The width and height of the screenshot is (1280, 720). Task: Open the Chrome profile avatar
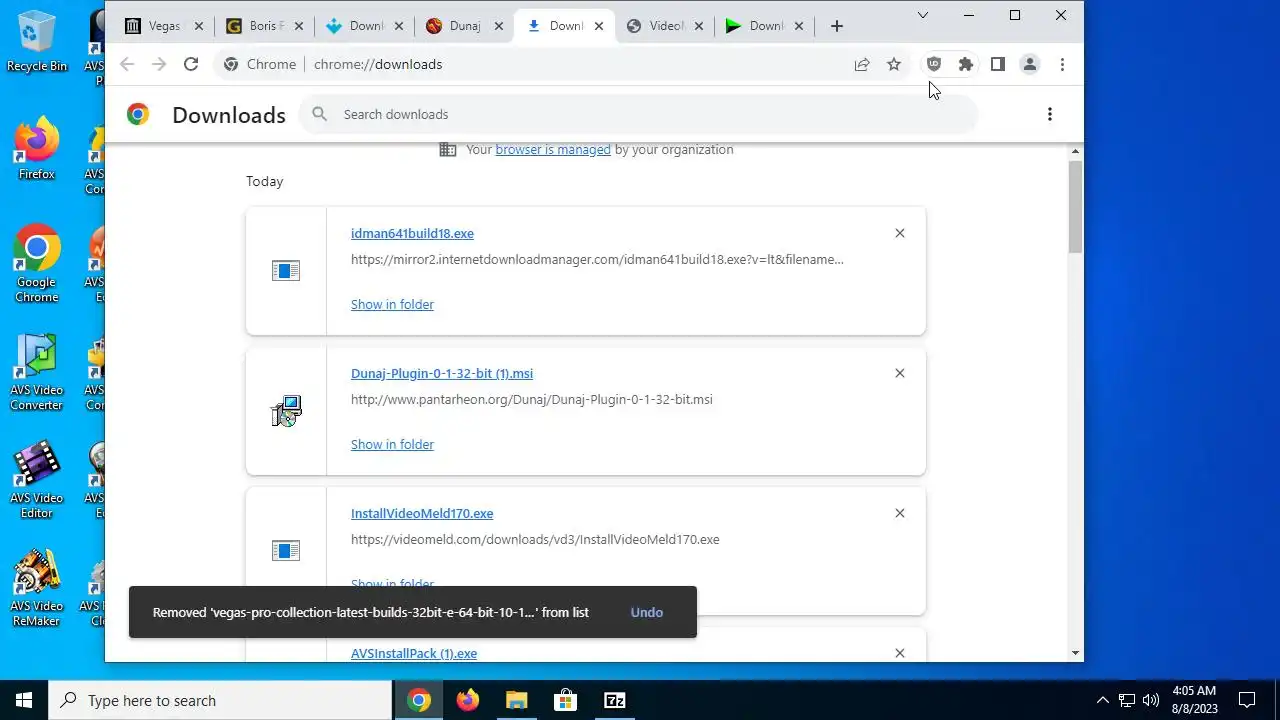[x=1029, y=64]
